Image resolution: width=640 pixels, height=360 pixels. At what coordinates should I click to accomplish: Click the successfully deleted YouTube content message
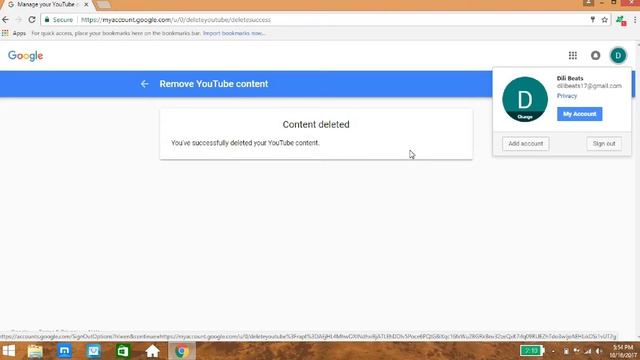[x=245, y=143]
